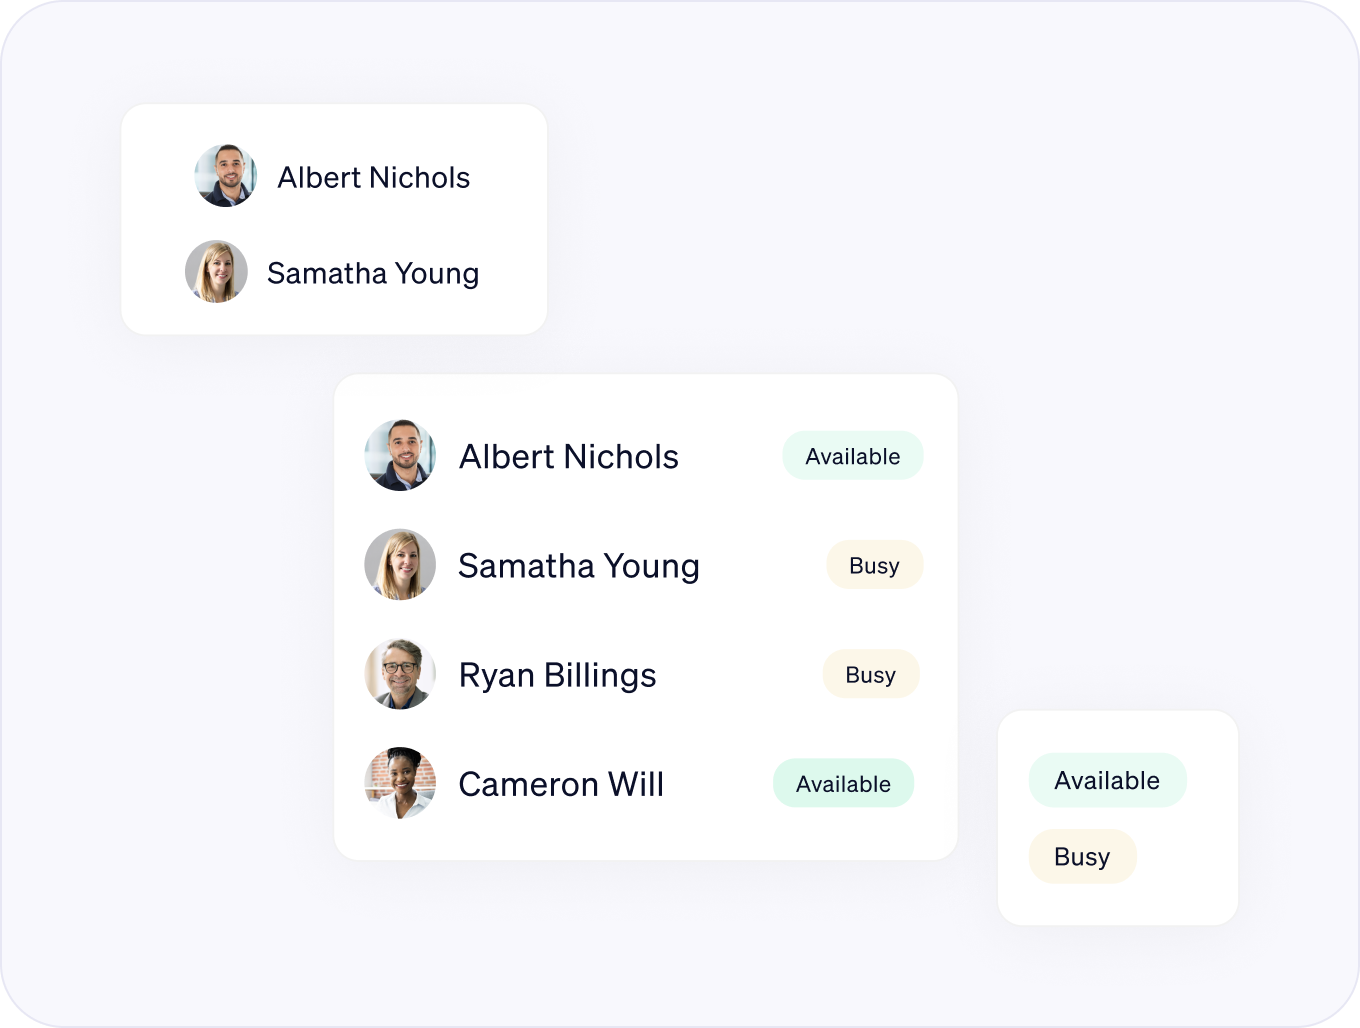The image size is (1360, 1028).
Task: Click the Busy badge next to Samatha Young
Action: click(874, 565)
